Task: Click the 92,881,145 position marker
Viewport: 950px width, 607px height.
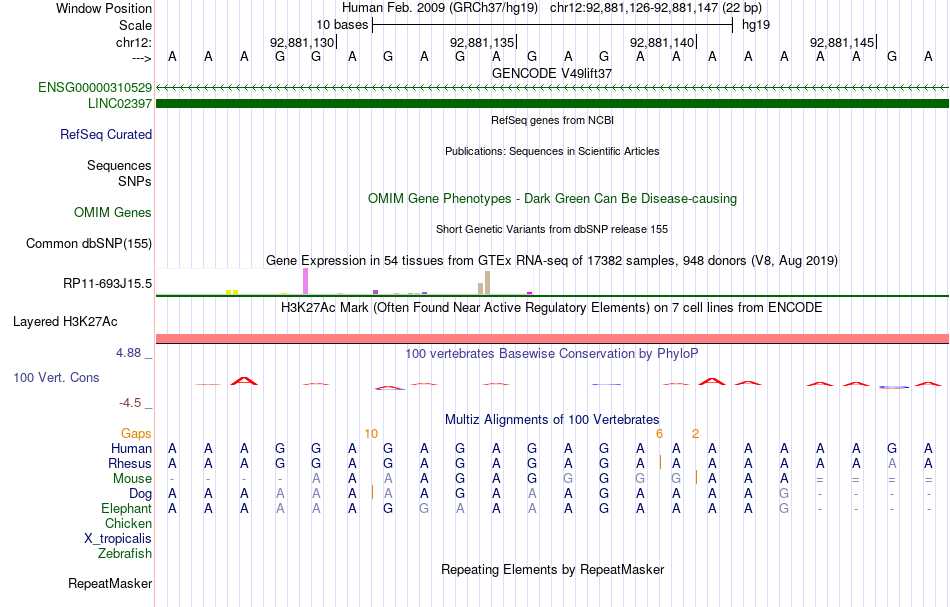Action: [x=842, y=42]
